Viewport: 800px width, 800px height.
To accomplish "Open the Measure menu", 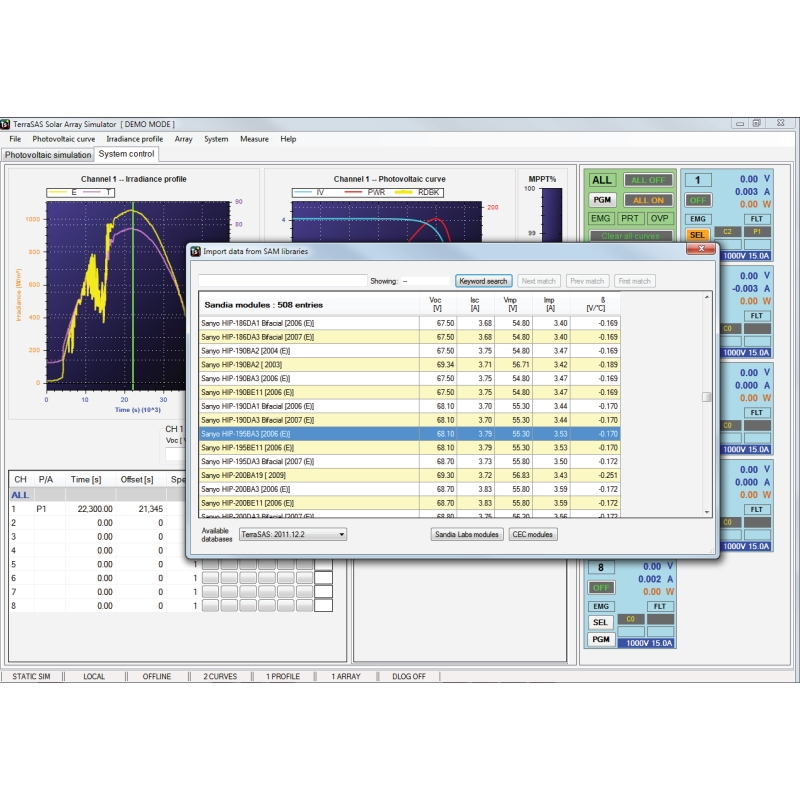I will click(x=254, y=139).
